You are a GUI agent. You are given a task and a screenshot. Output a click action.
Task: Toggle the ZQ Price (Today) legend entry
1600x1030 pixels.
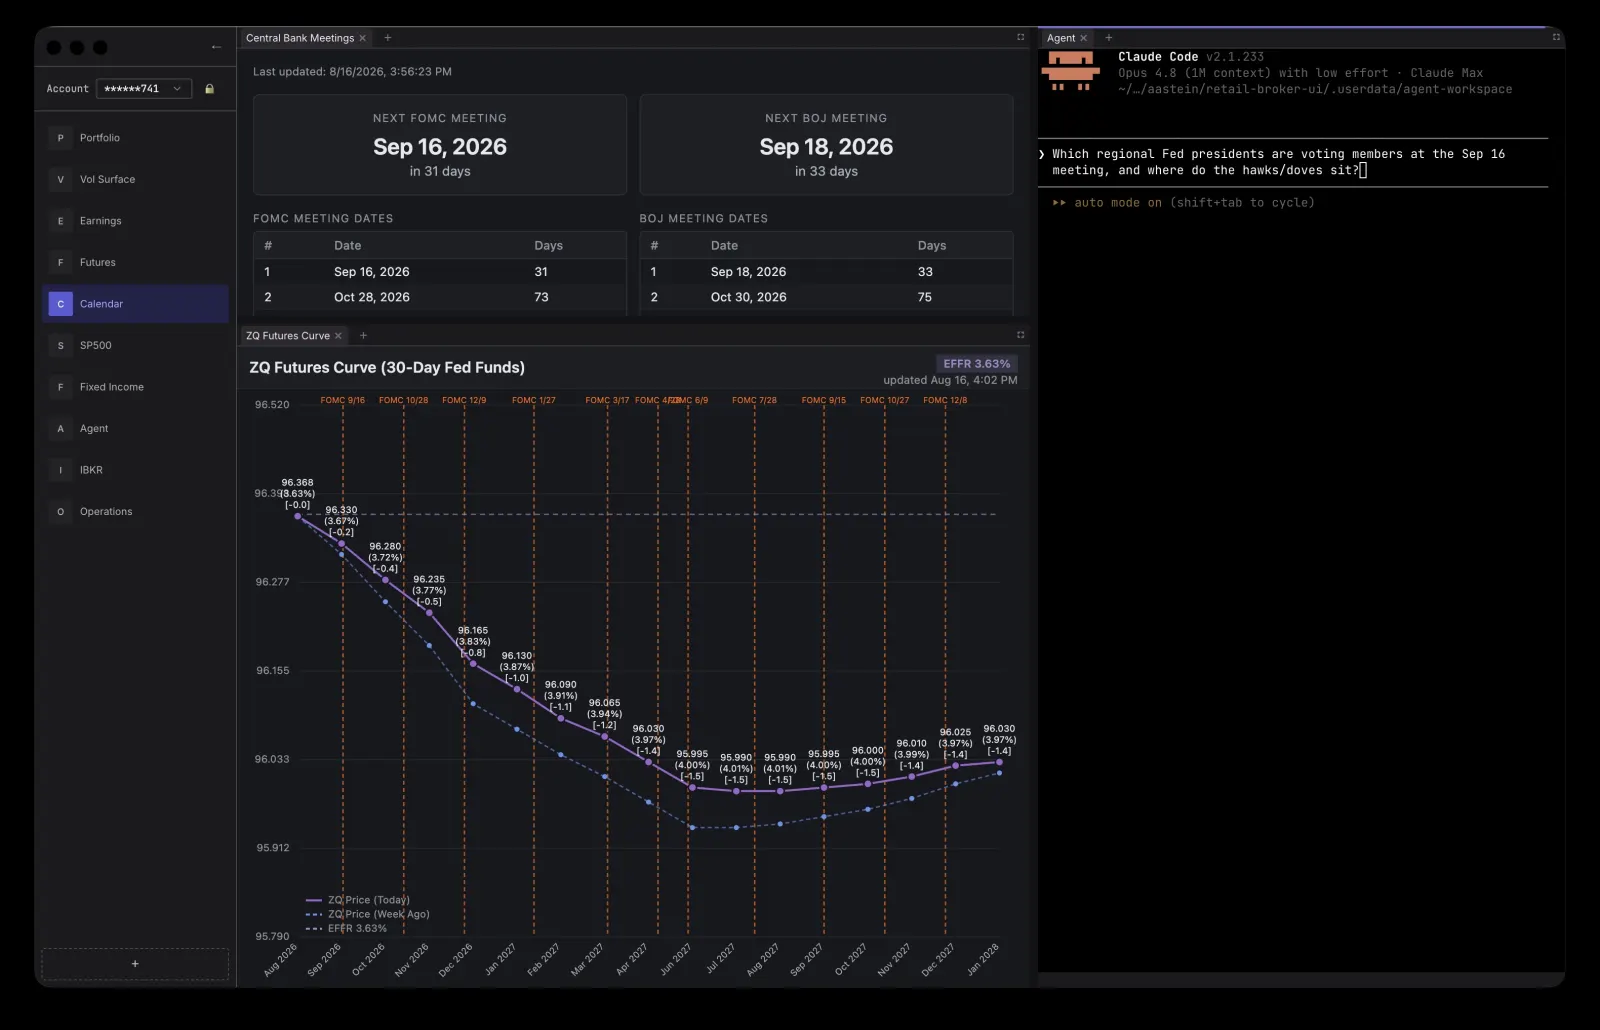click(x=358, y=900)
